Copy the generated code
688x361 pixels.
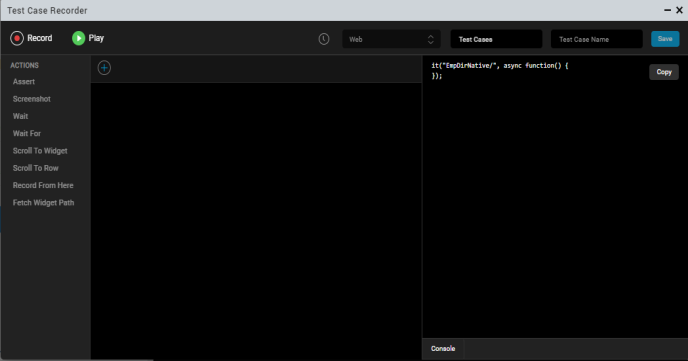tap(664, 72)
